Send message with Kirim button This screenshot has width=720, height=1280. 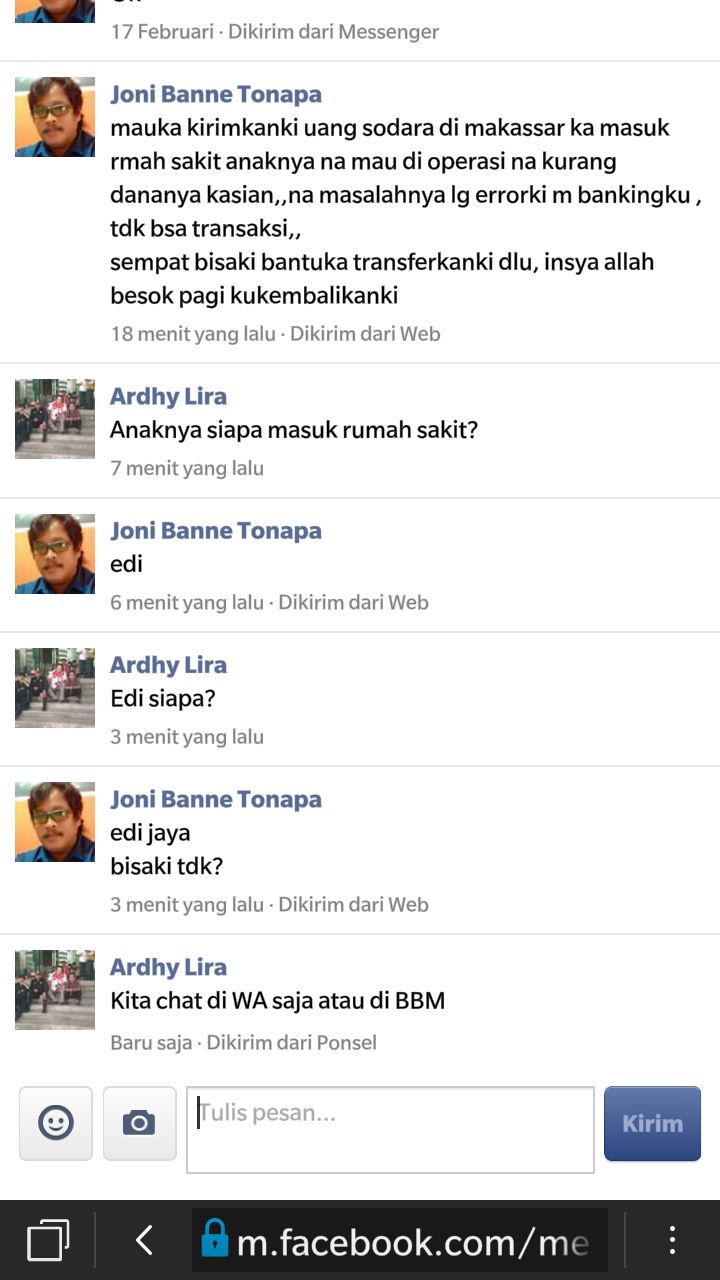point(652,1123)
